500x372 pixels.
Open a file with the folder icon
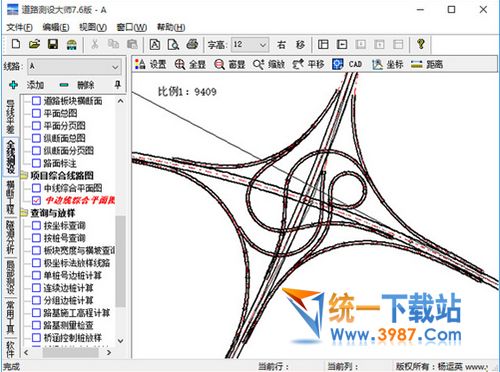click(x=34, y=44)
